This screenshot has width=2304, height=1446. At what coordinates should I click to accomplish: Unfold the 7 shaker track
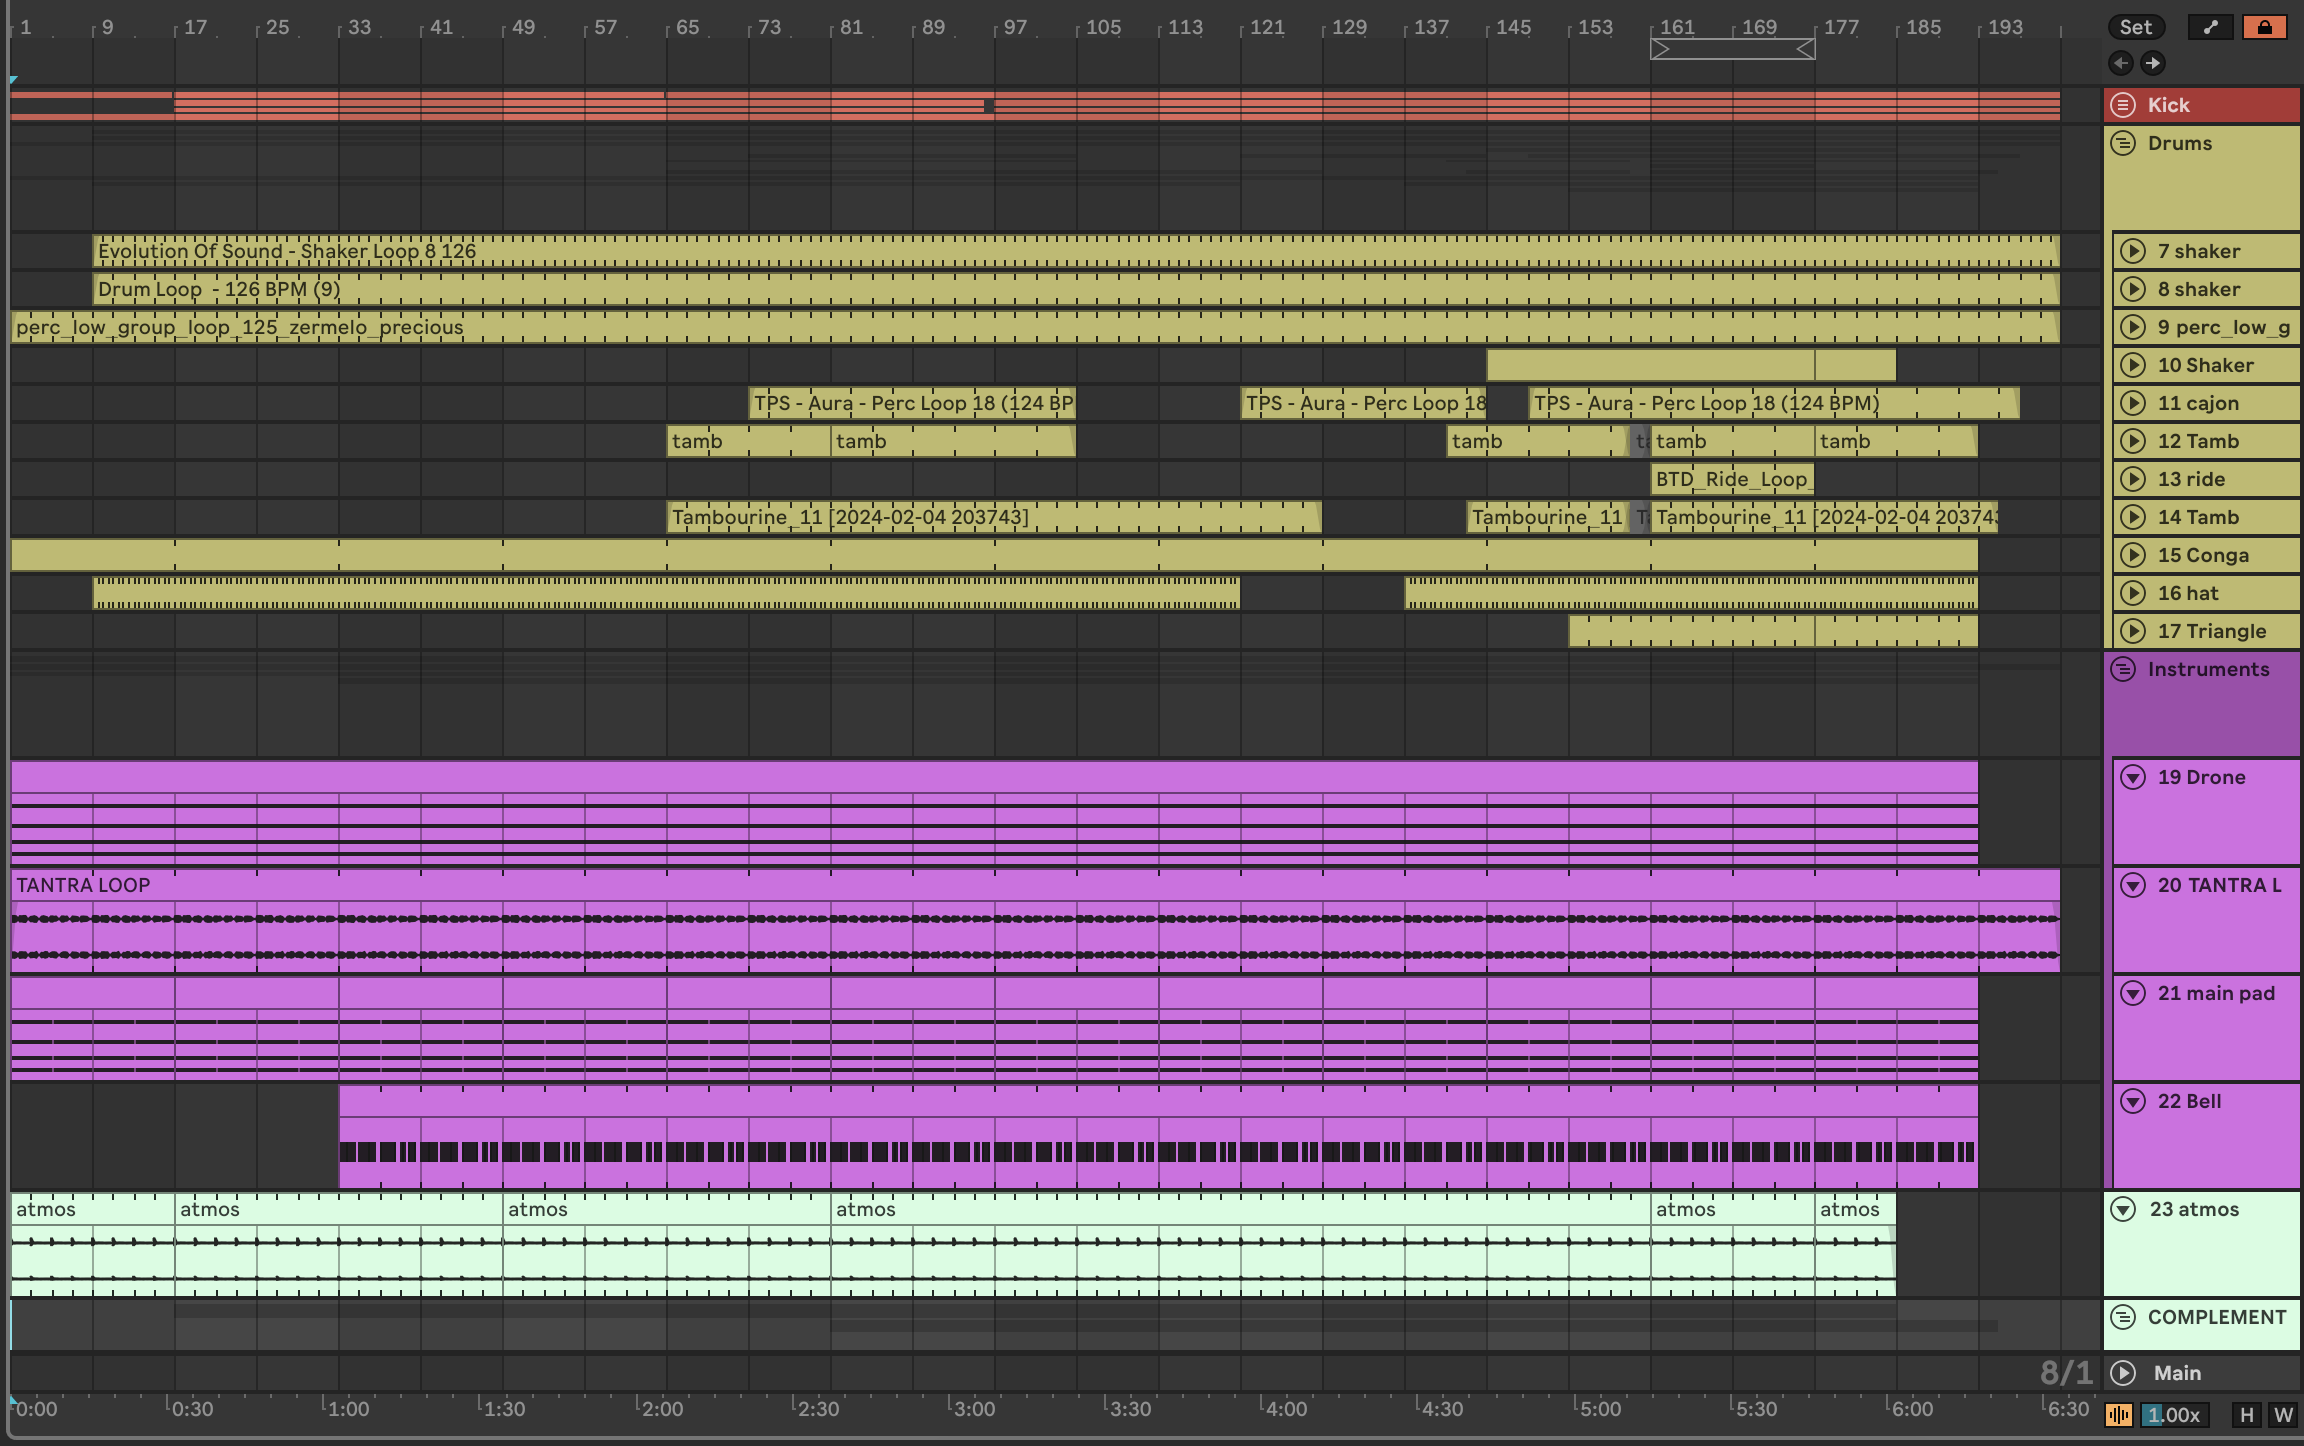click(2133, 251)
